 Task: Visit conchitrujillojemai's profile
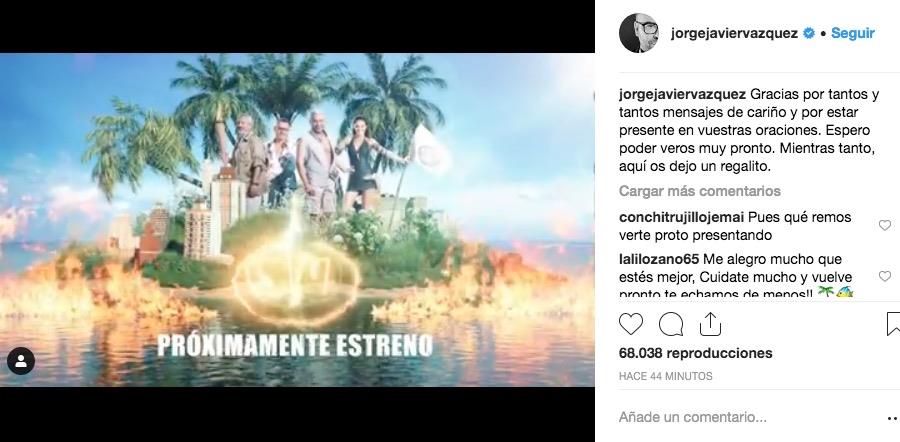click(x=681, y=218)
